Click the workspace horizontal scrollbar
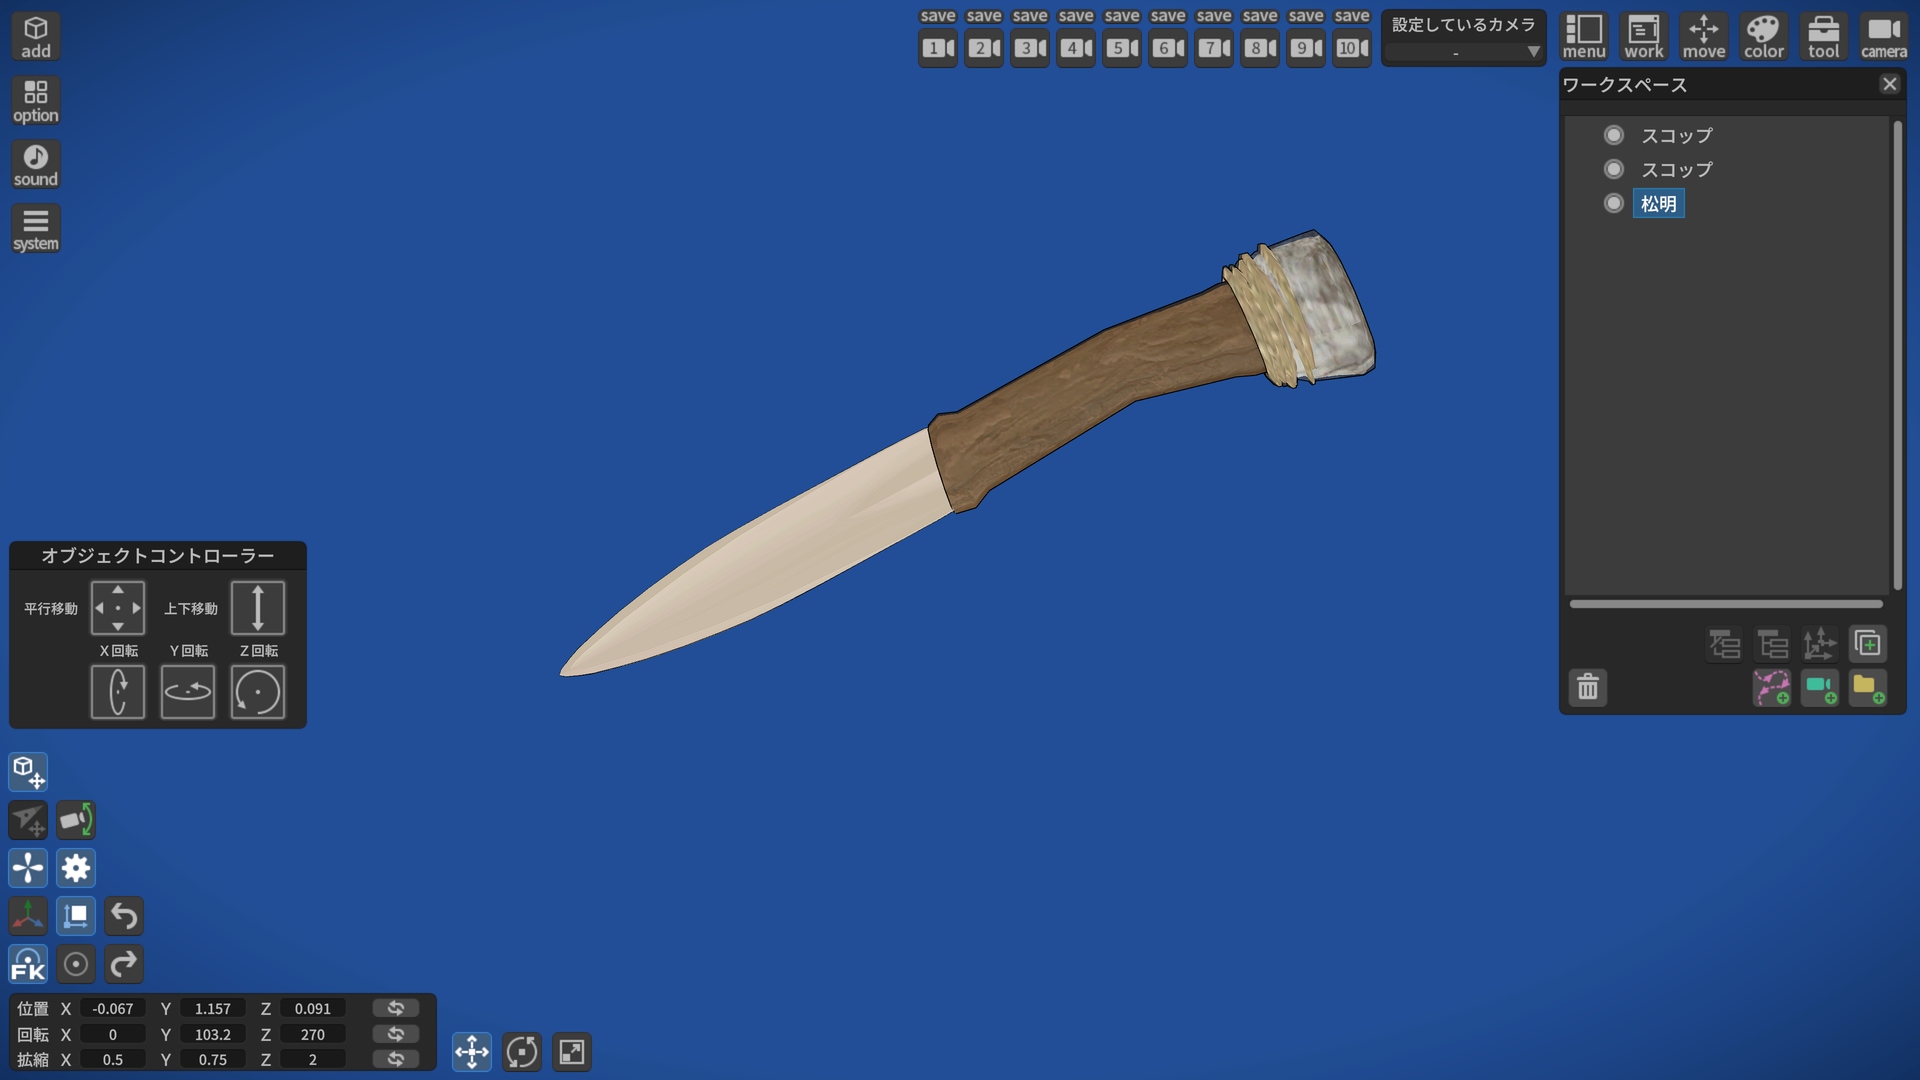This screenshot has height=1080, width=1920. [x=1725, y=604]
